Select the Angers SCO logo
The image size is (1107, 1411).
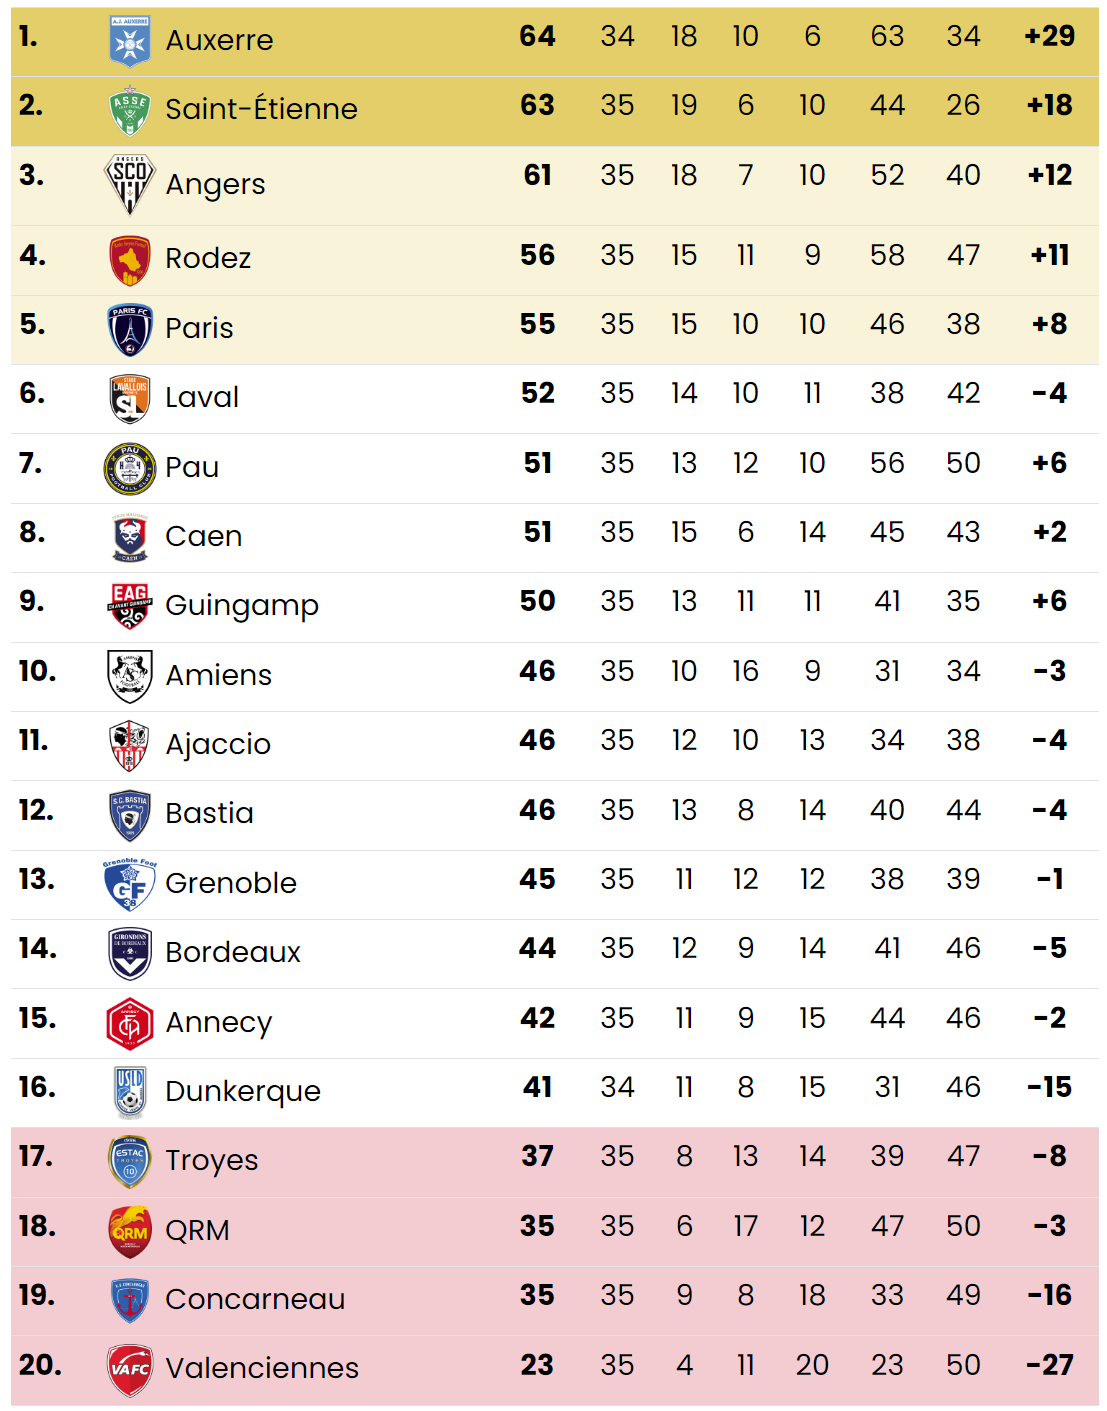tap(130, 184)
